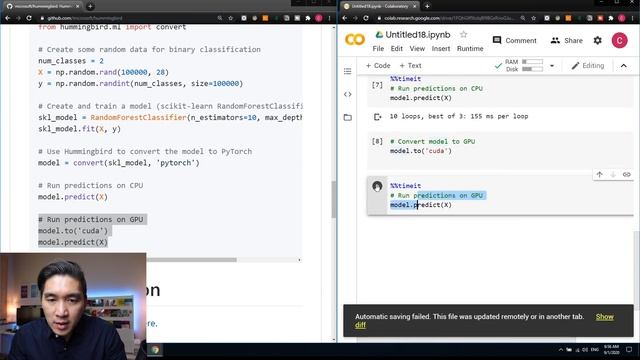This screenshot has height=360, width=640.
Task: Open the Runtime menu in Colab
Action: coord(470,49)
